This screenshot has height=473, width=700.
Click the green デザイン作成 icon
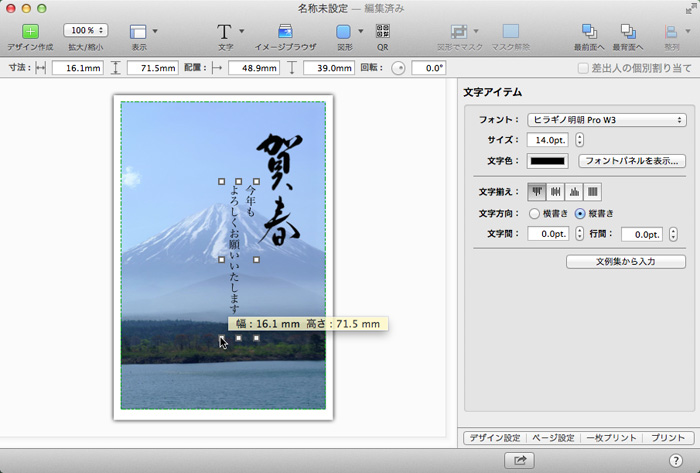30,32
